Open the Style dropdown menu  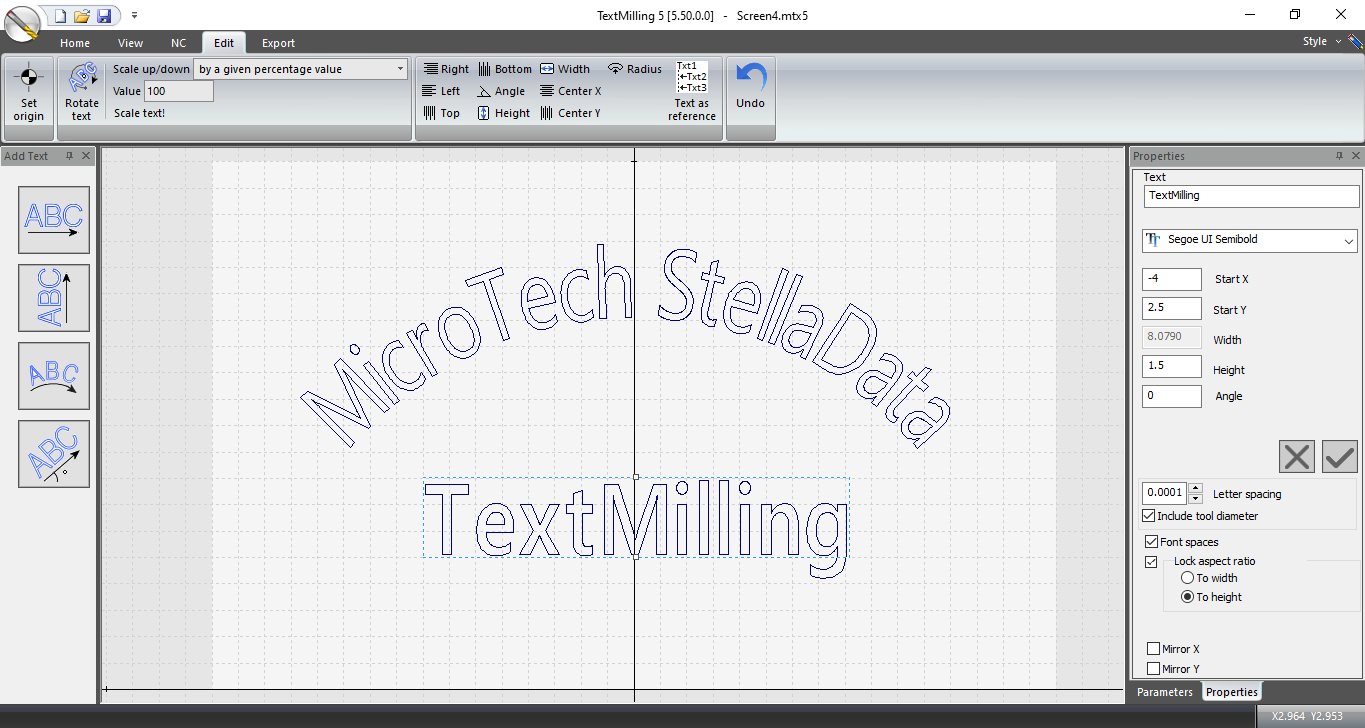1320,42
